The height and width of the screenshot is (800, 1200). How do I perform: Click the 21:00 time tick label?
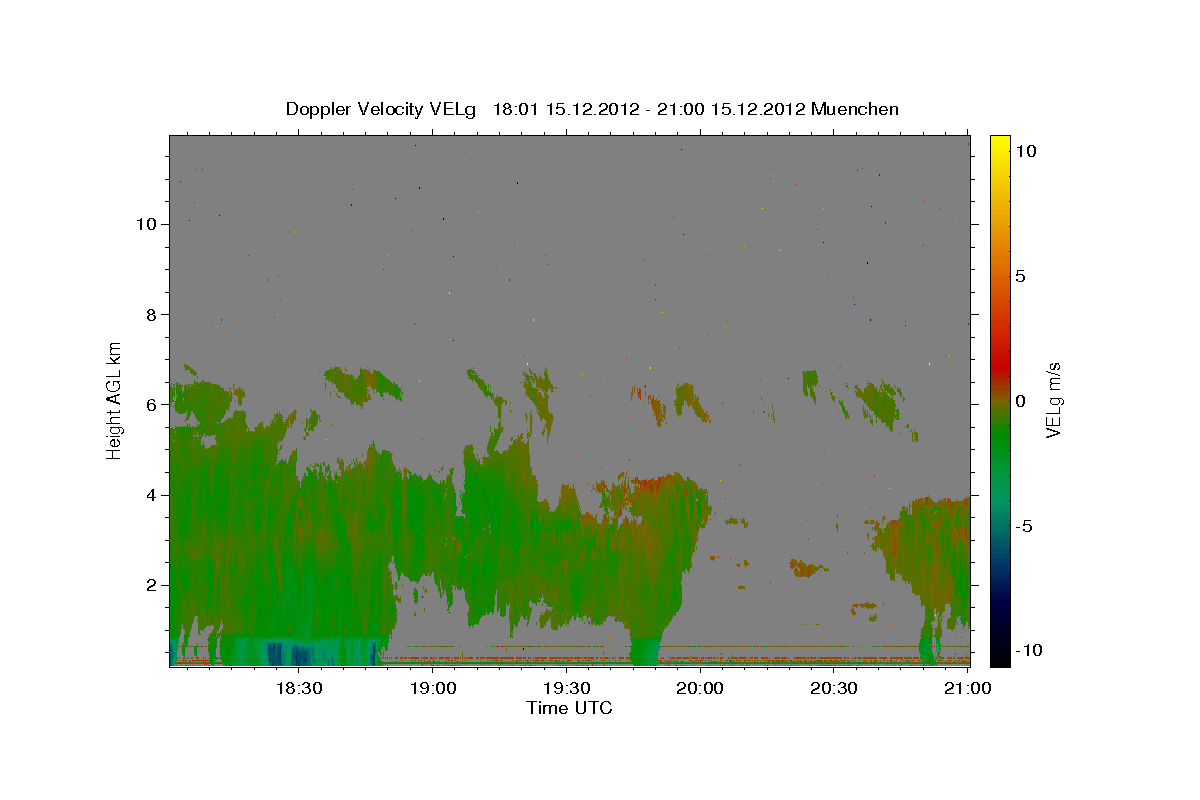click(x=968, y=688)
